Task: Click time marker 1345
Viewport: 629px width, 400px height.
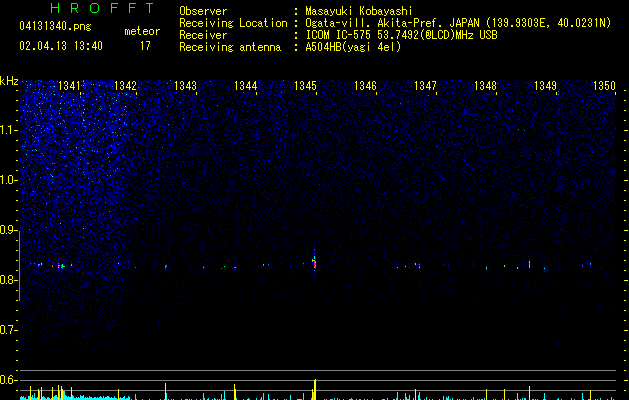Action: 305,86
